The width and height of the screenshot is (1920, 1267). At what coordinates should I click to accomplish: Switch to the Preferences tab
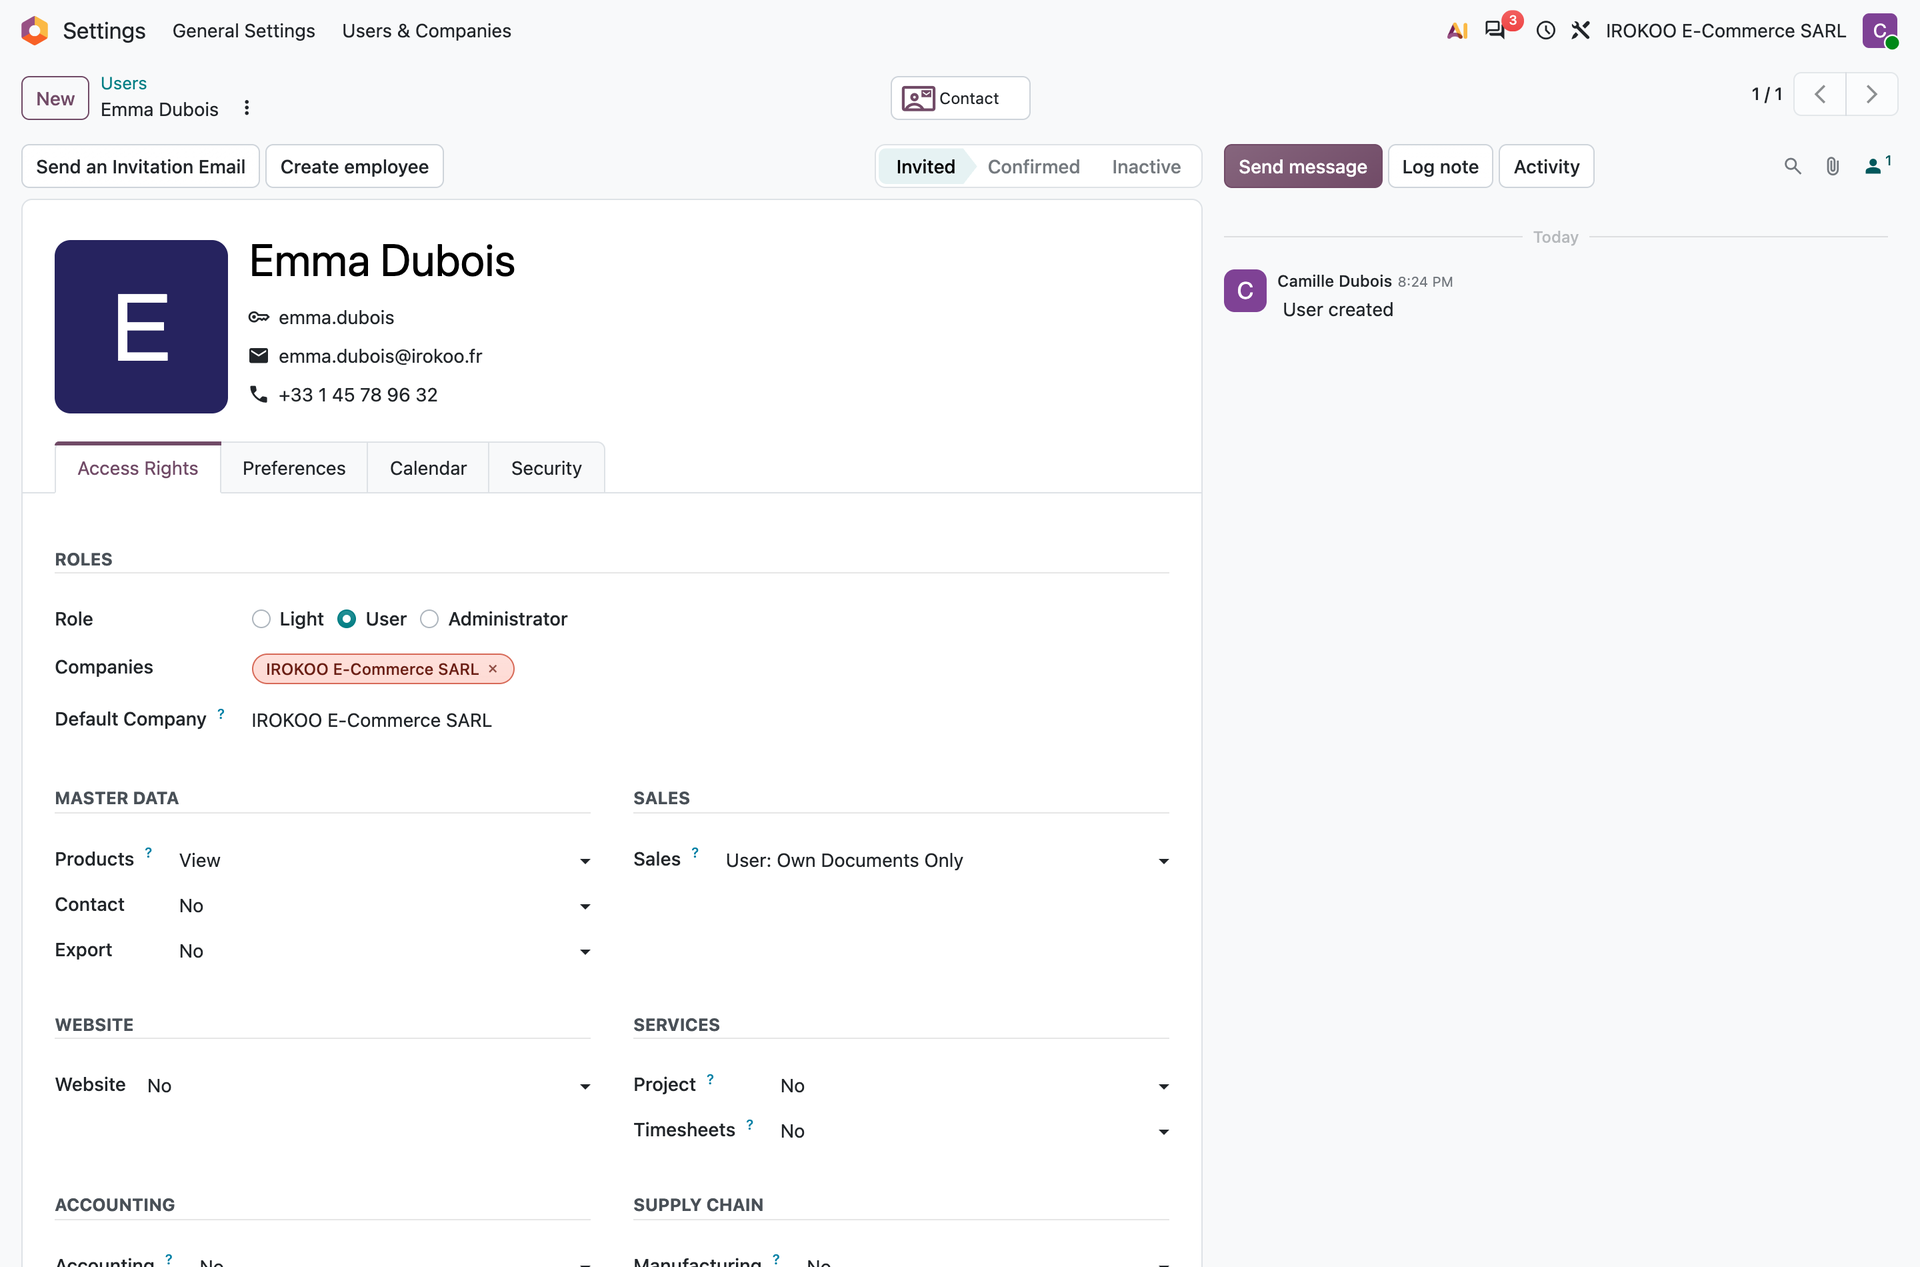pyautogui.click(x=294, y=468)
